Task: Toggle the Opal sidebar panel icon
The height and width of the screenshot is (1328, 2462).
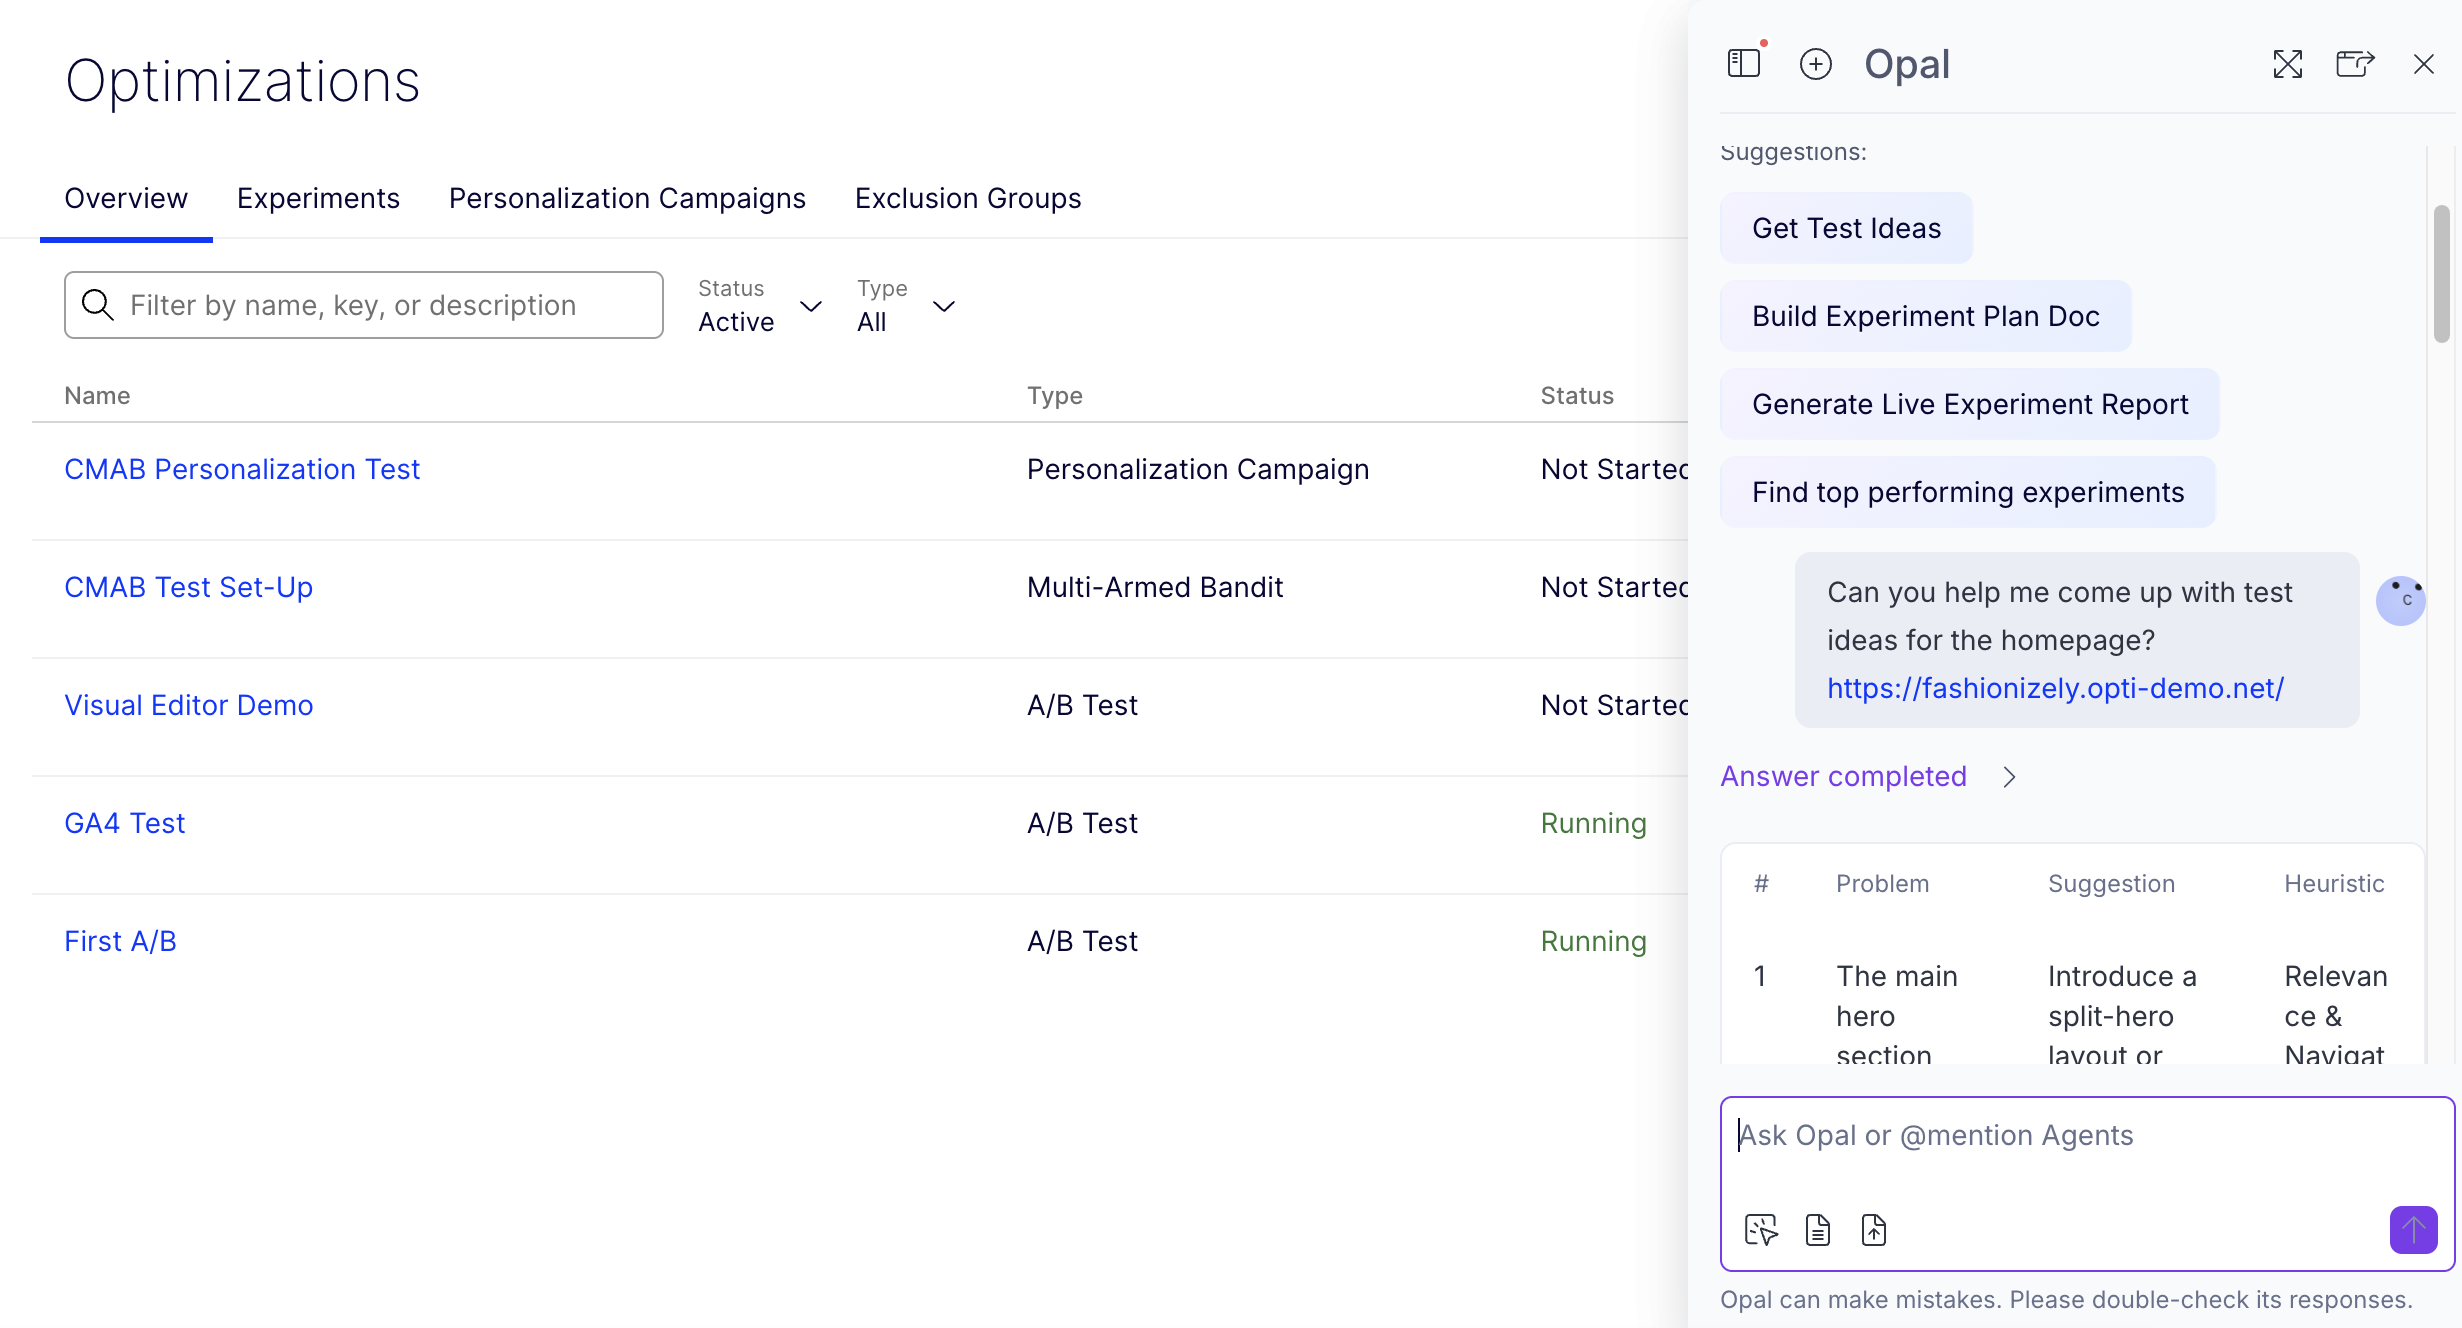Action: point(1744,64)
